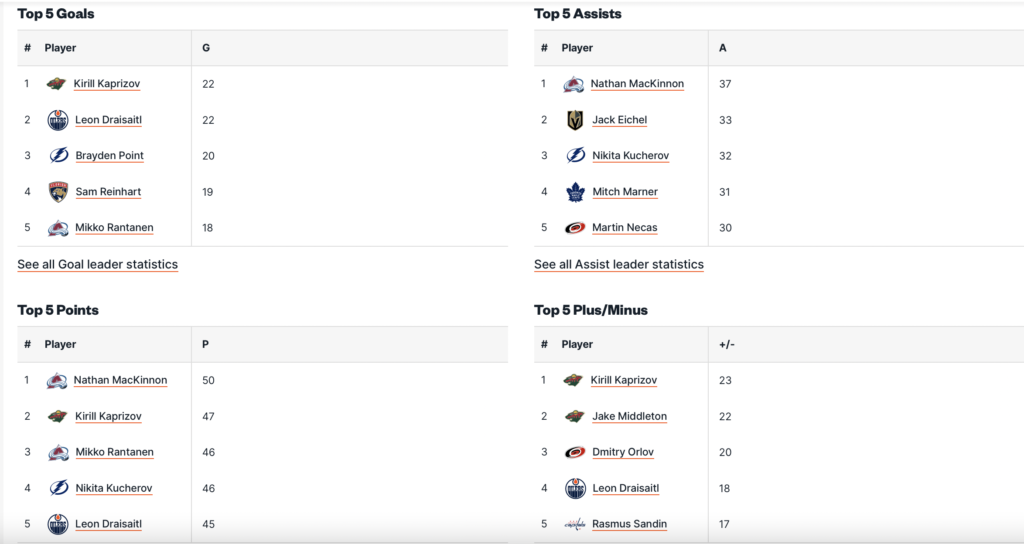Click Nikita Kucherov in Top 5 Points
Screen dimensions: 1024x544
point(113,488)
